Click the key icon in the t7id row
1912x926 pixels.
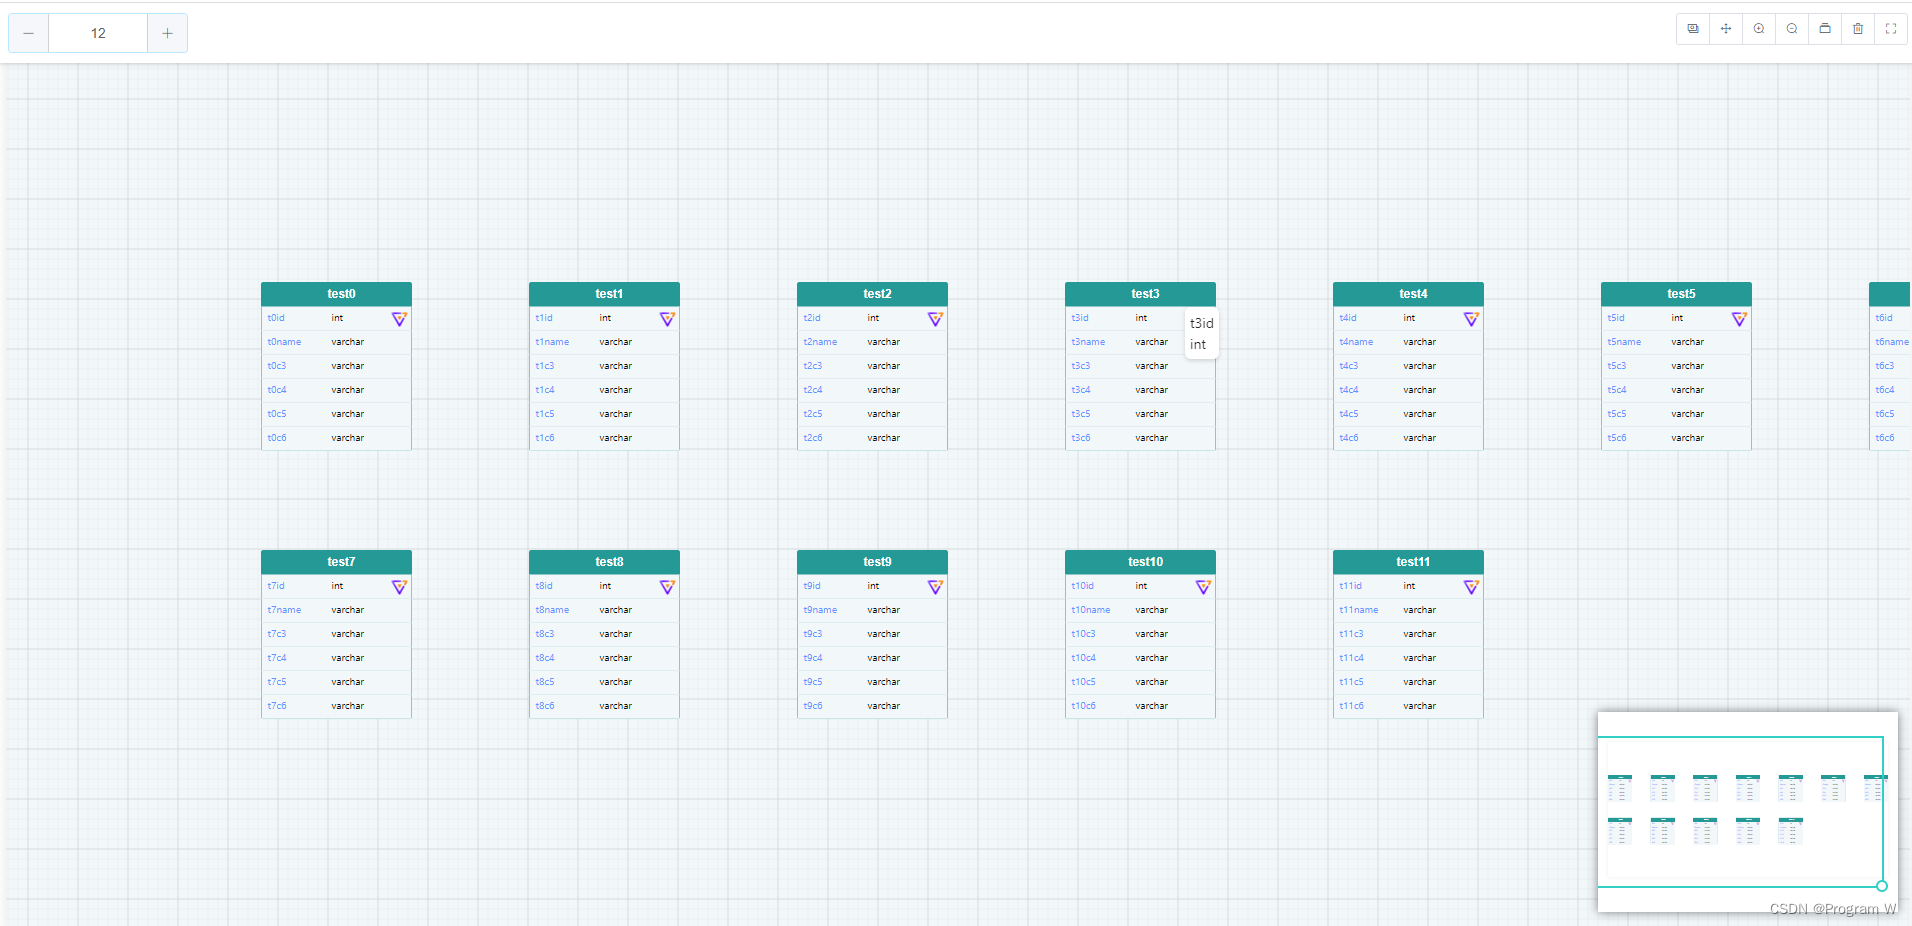399,587
